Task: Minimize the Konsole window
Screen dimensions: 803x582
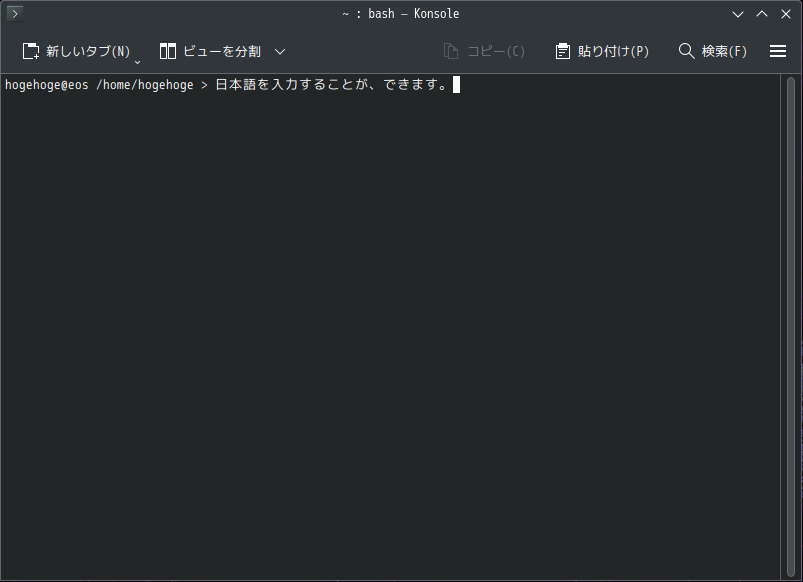Action: coord(738,14)
